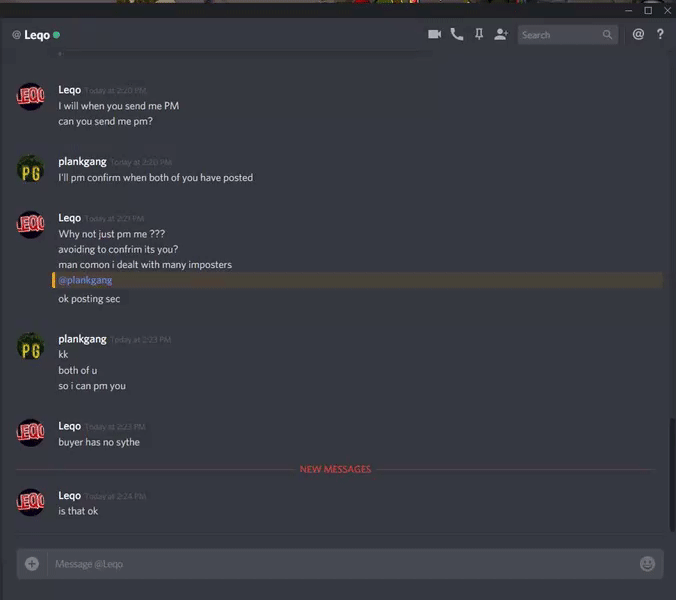The width and height of the screenshot is (676, 600).
Task: Click the search magnifier icon
Action: 607,34
